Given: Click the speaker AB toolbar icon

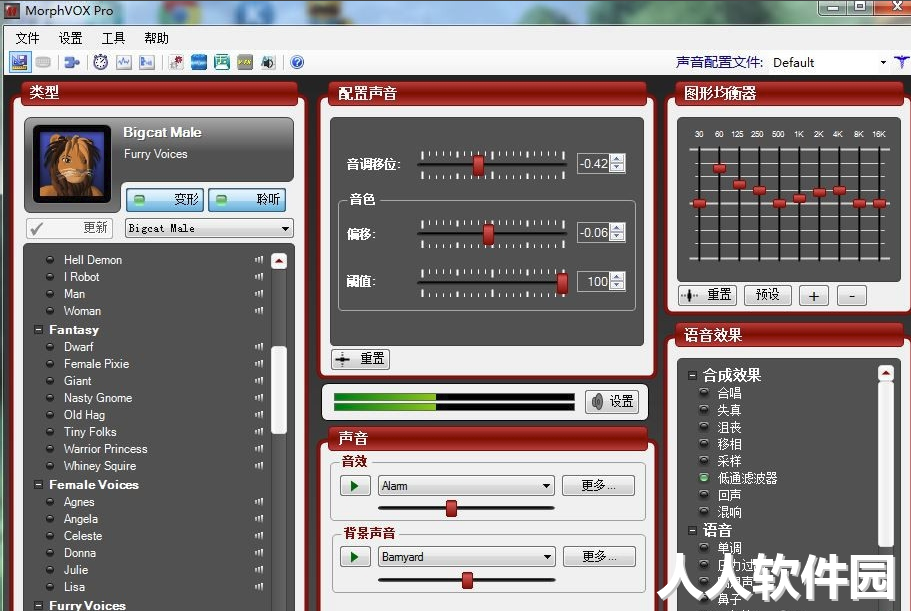Looking at the screenshot, I should click(268, 62).
